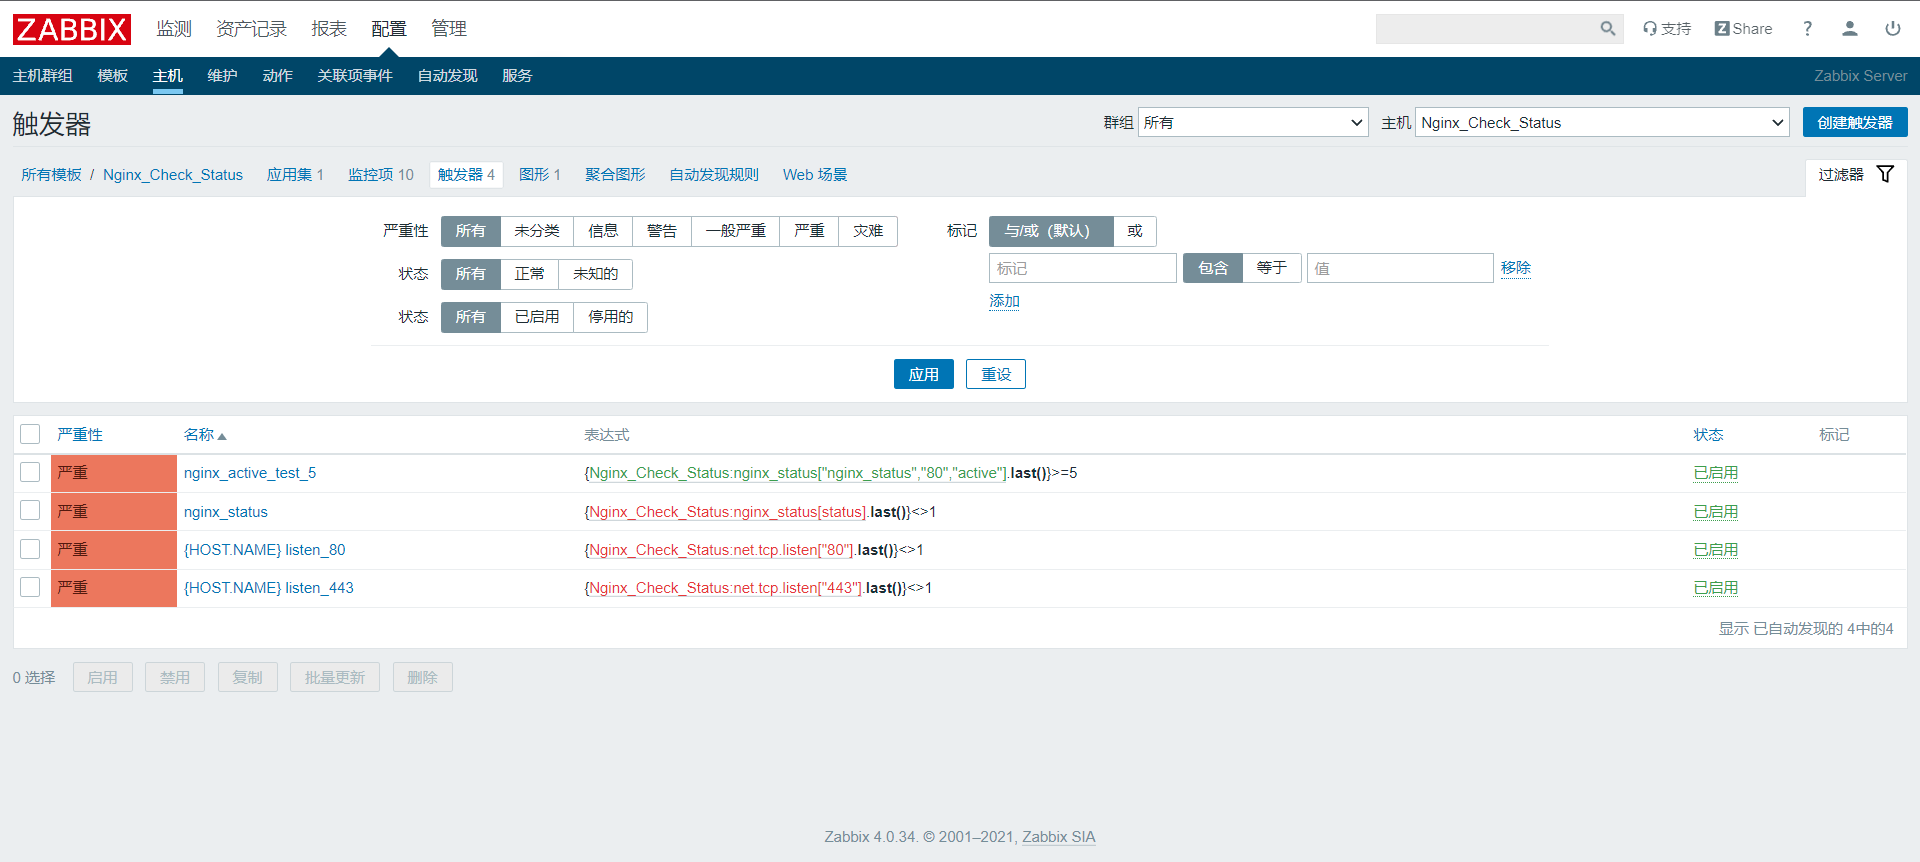This screenshot has height=862, width=1920.
Task: Open Zabbix SIA footer link
Action: click(1059, 837)
